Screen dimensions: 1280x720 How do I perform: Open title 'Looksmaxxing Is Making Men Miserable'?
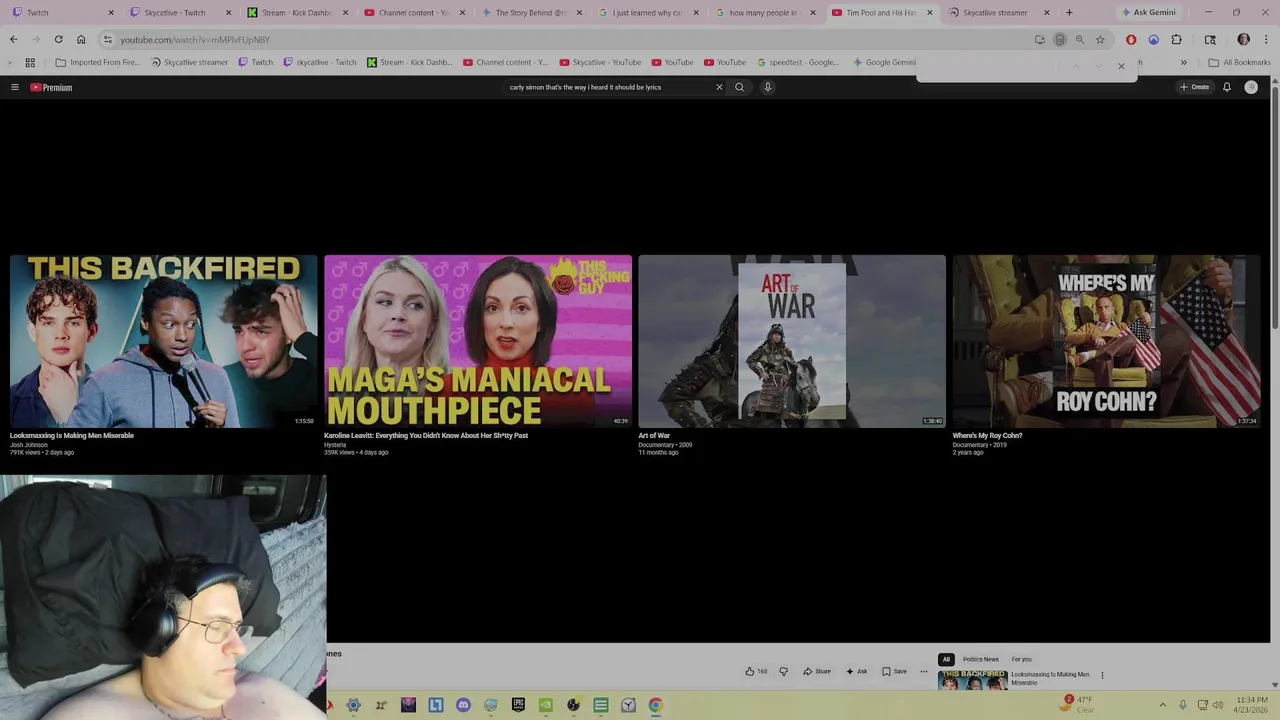[72, 436]
